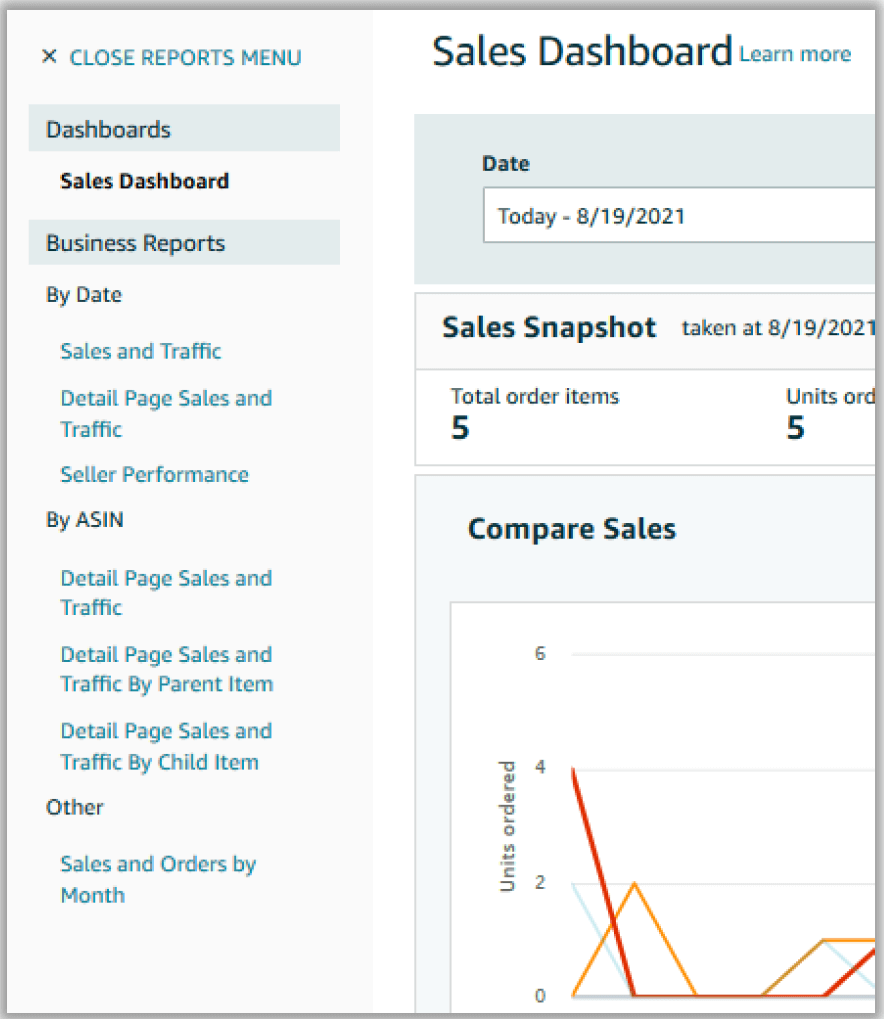Click the CLOSE REPORTS MENU label
Viewport: 884px width, 1019px height.
point(185,57)
